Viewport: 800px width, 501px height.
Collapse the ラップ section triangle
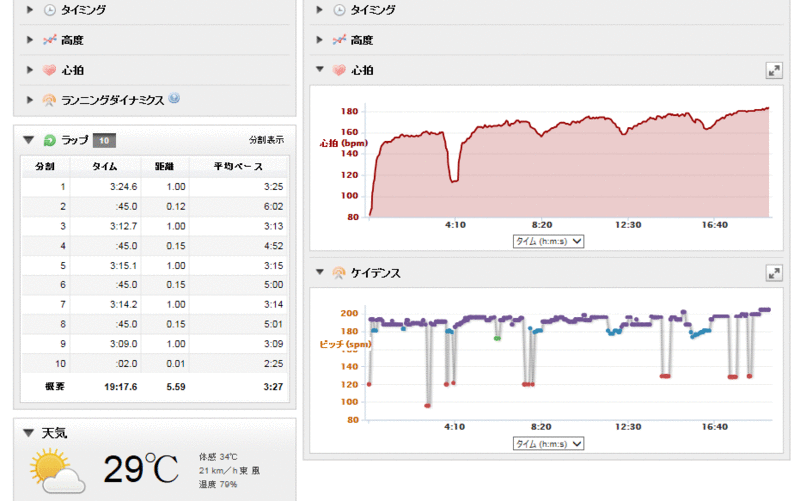(x=29, y=140)
